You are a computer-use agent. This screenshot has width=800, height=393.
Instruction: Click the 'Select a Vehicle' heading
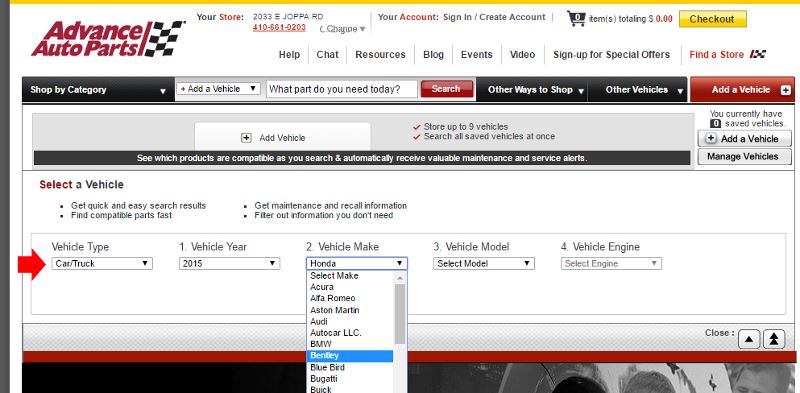tap(81, 185)
